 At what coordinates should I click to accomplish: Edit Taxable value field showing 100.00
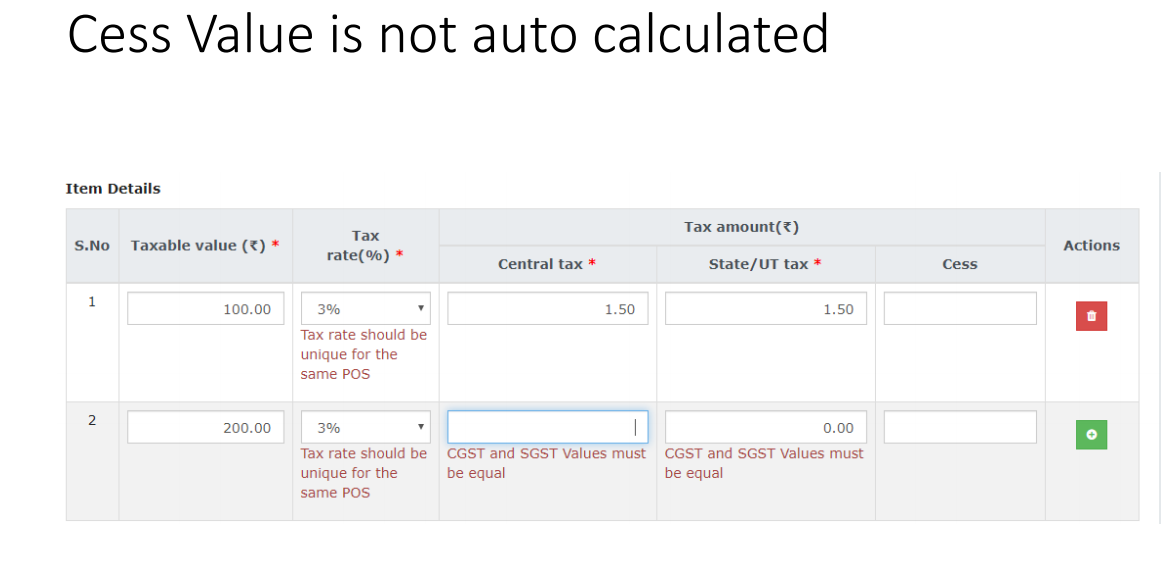(x=206, y=308)
